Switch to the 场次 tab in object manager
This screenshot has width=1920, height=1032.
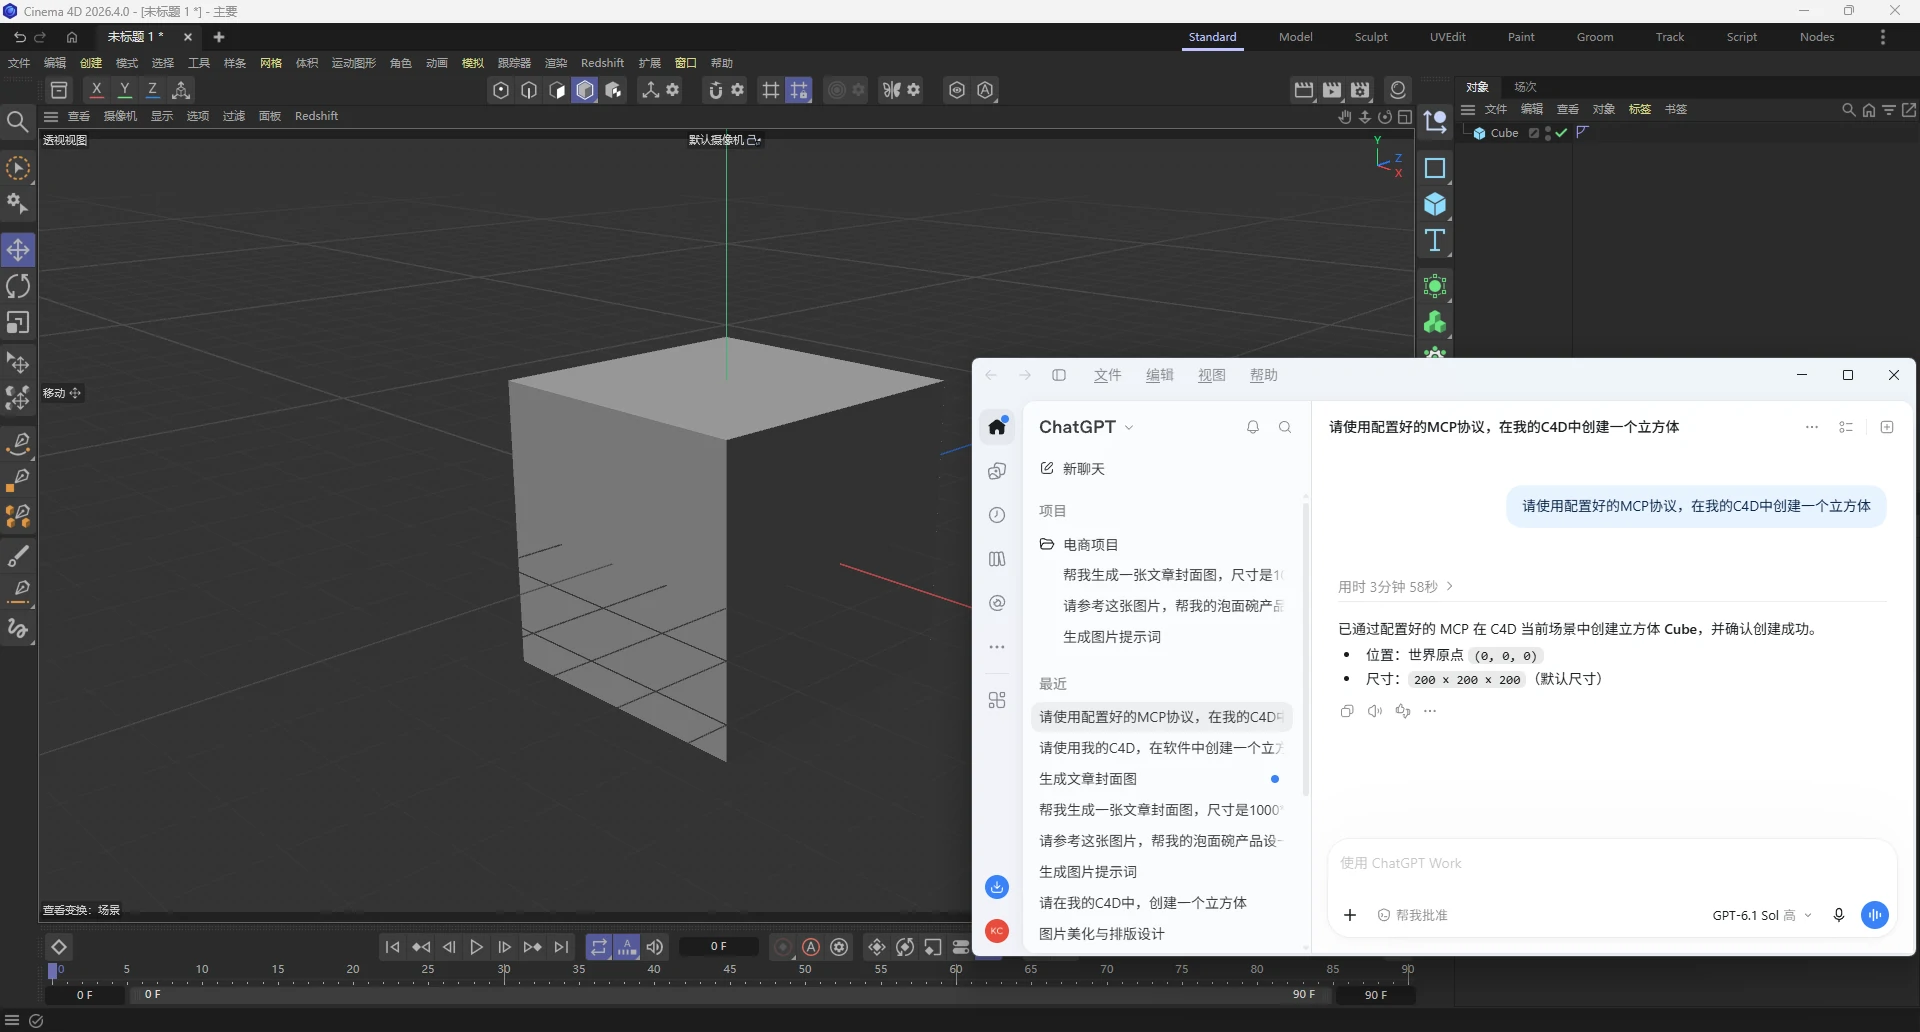point(1525,87)
